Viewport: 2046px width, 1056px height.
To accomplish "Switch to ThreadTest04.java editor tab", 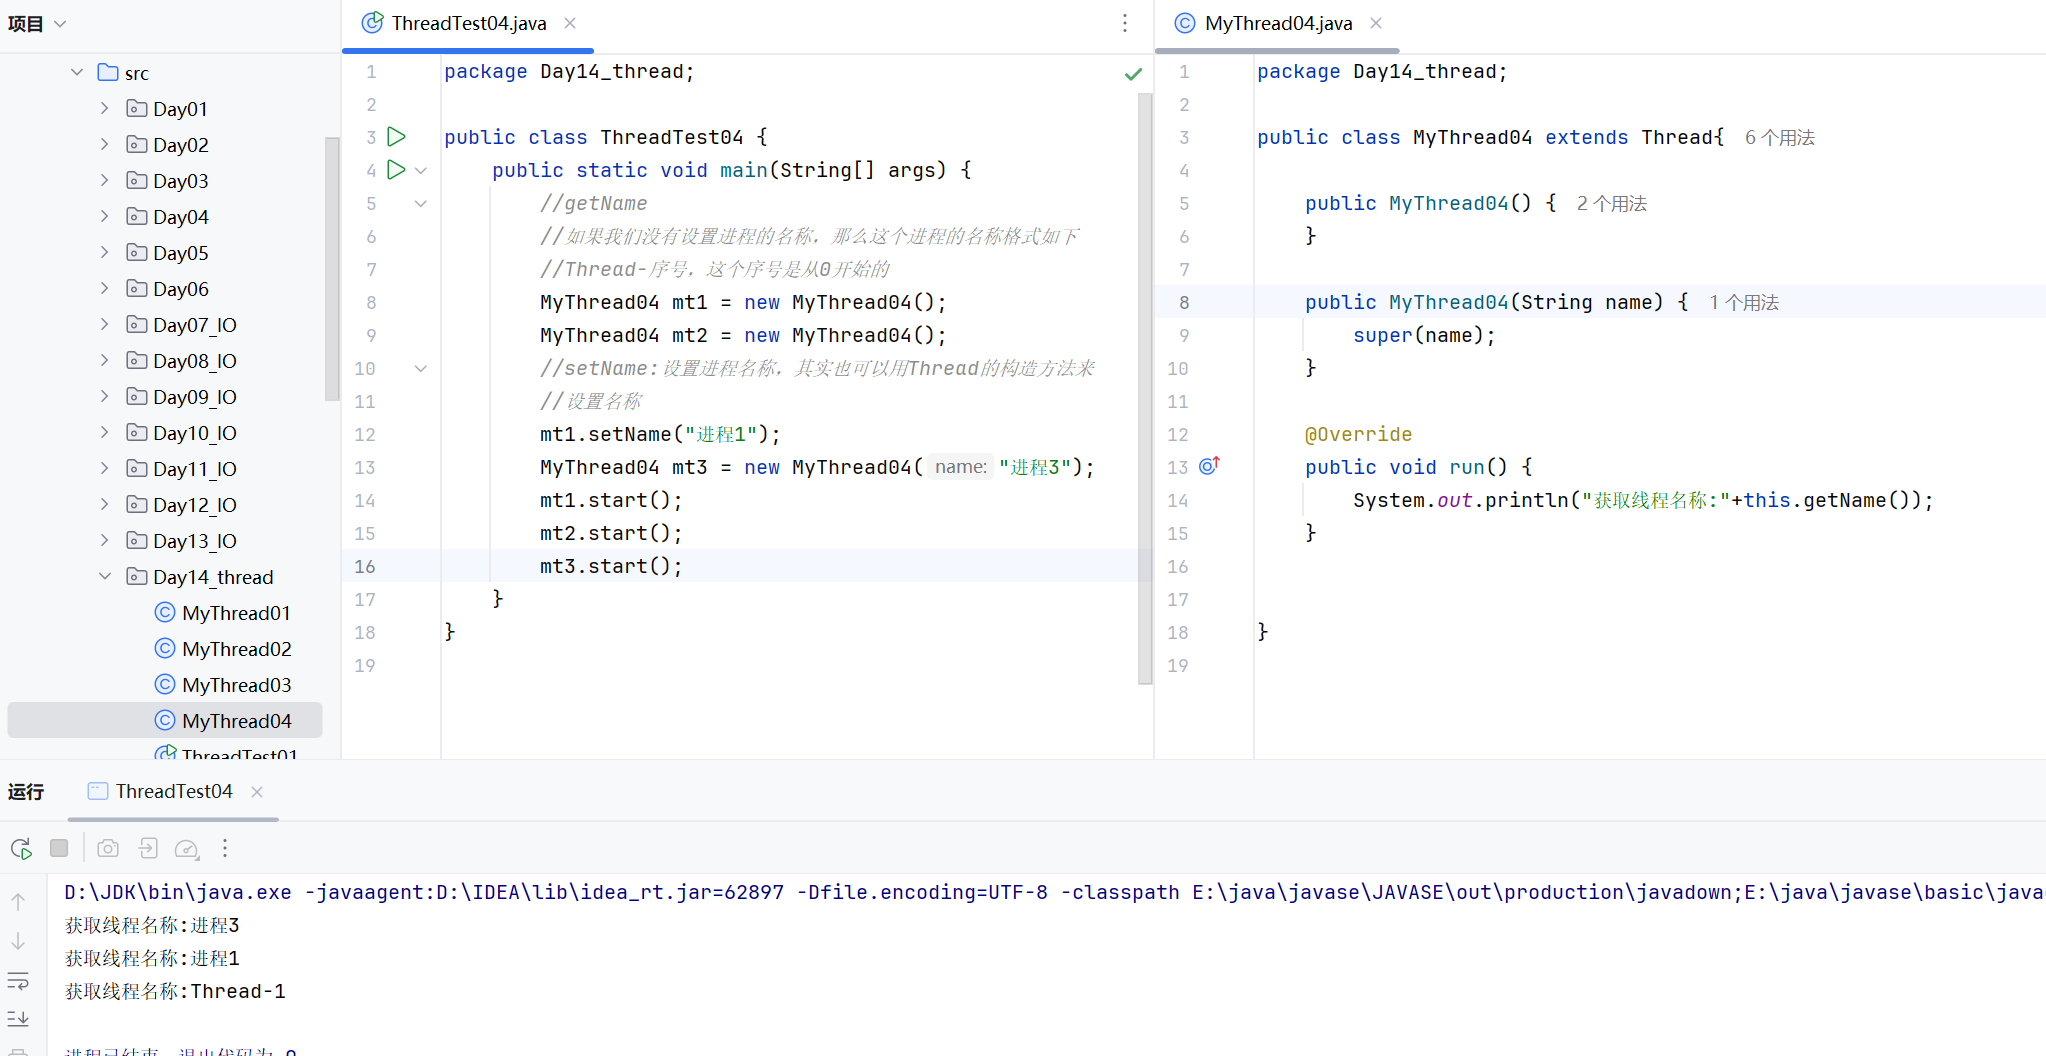I will (x=468, y=23).
